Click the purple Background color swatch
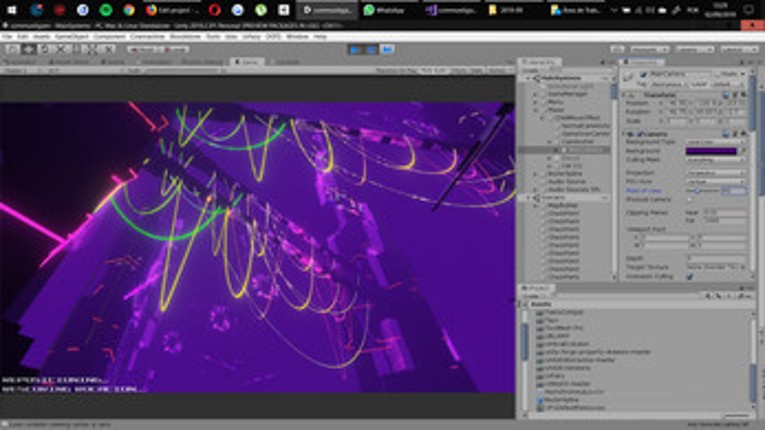The height and width of the screenshot is (430, 765). [x=711, y=151]
